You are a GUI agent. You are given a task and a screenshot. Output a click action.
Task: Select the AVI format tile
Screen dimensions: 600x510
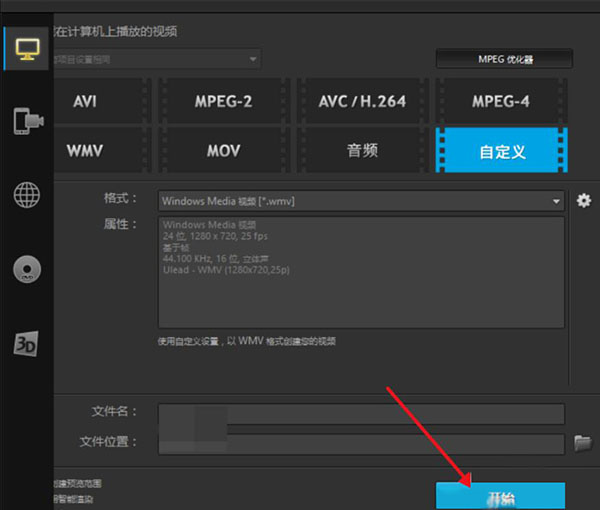101,101
